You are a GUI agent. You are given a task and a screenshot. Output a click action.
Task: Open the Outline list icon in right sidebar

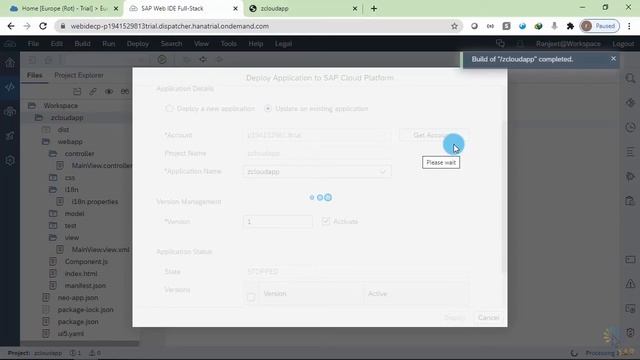(630, 152)
